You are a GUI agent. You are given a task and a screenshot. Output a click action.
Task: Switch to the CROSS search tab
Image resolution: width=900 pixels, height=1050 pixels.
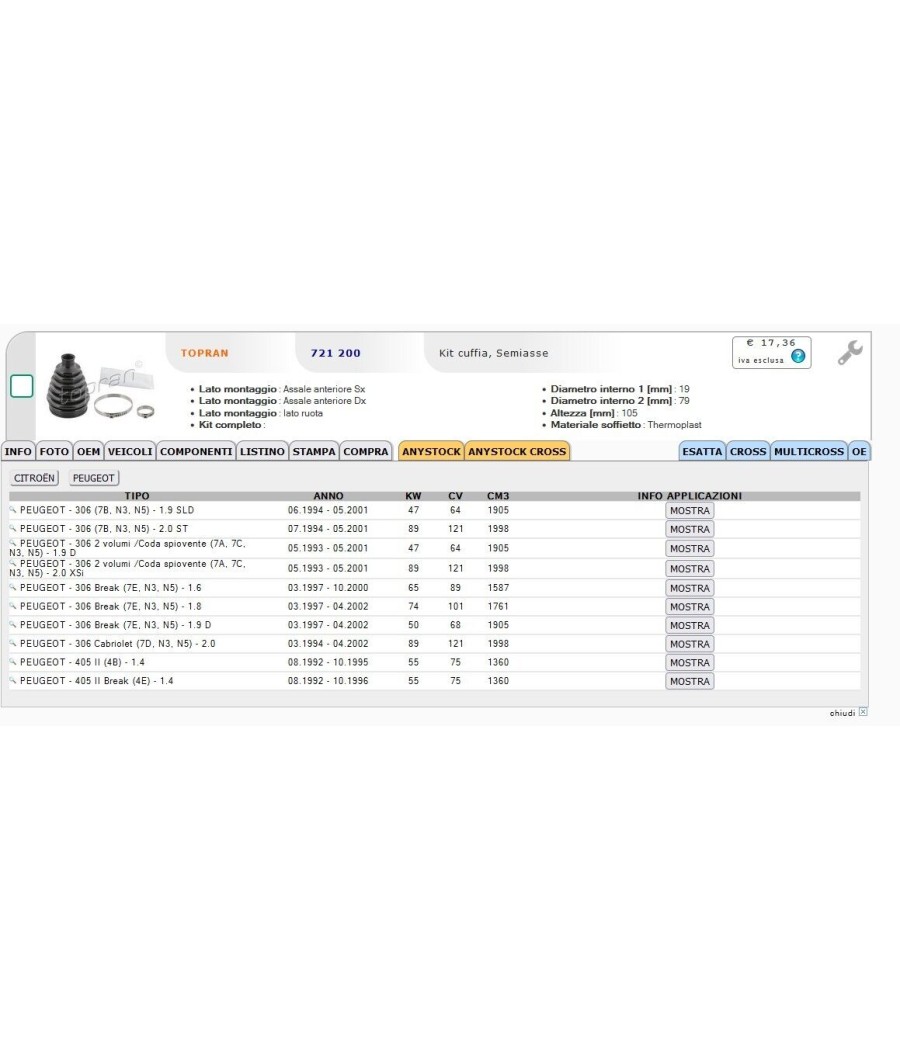(748, 451)
